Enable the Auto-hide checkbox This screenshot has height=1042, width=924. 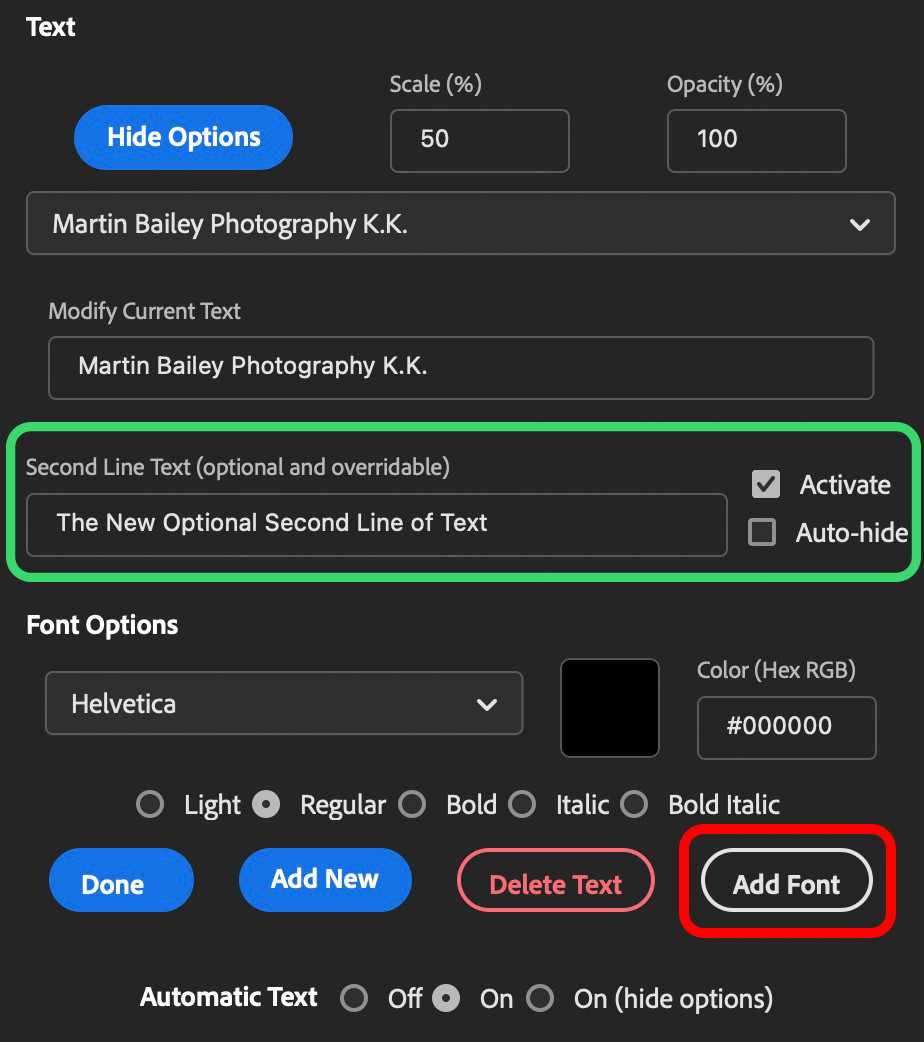click(x=762, y=533)
